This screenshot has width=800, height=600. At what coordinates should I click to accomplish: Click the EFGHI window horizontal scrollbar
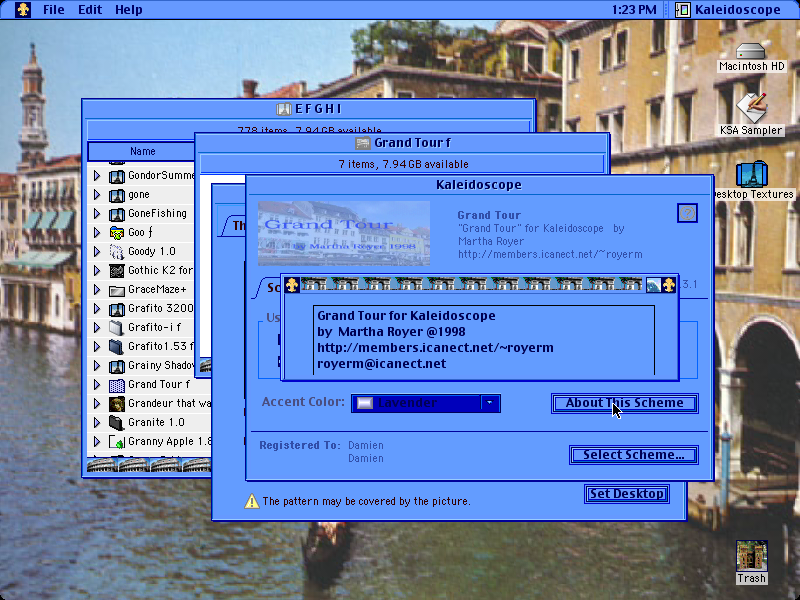click(148, 465)
